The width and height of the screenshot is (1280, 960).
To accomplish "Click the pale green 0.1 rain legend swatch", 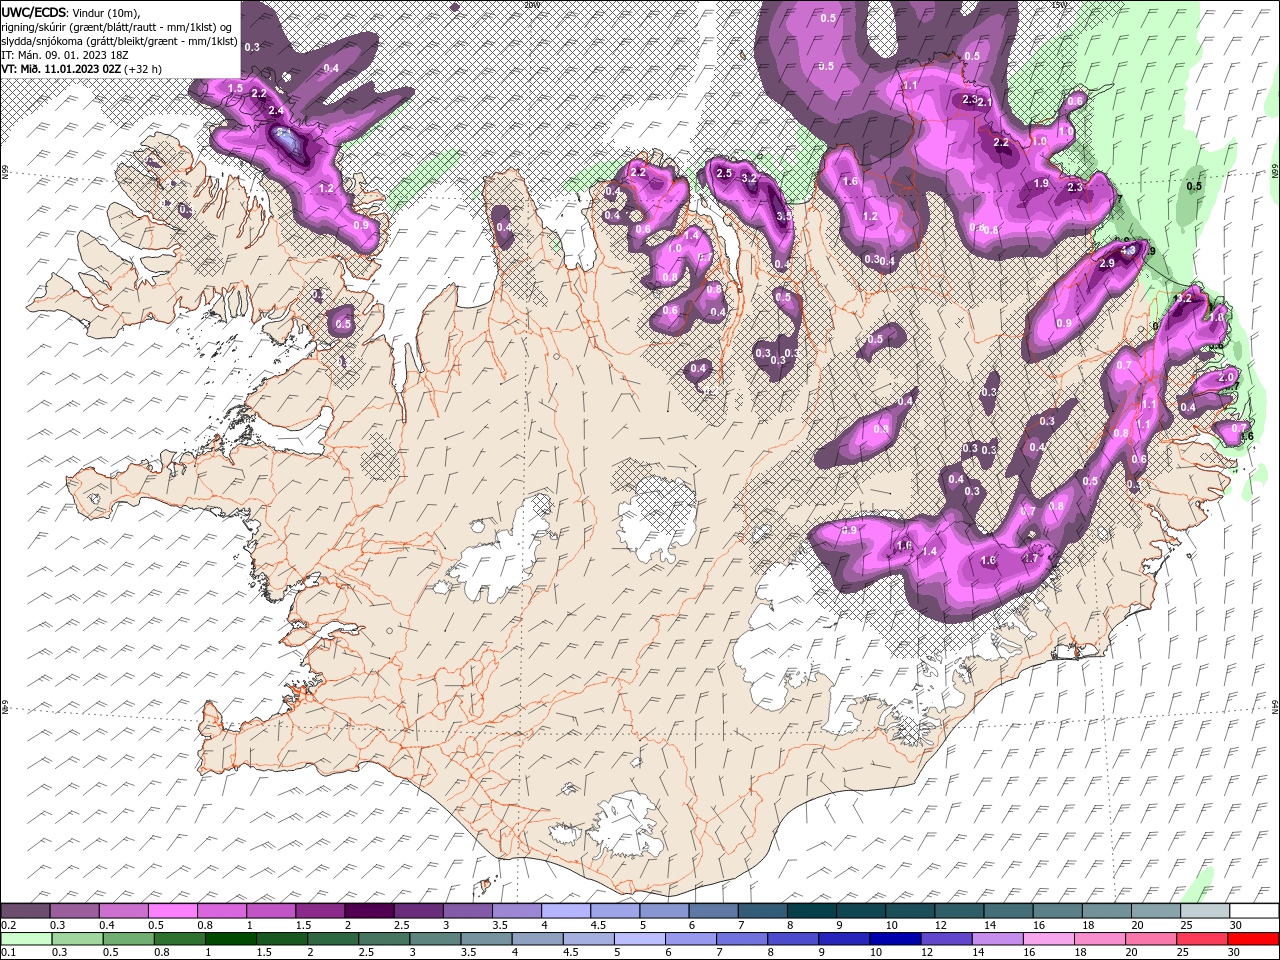I will (x=25, y=939).
